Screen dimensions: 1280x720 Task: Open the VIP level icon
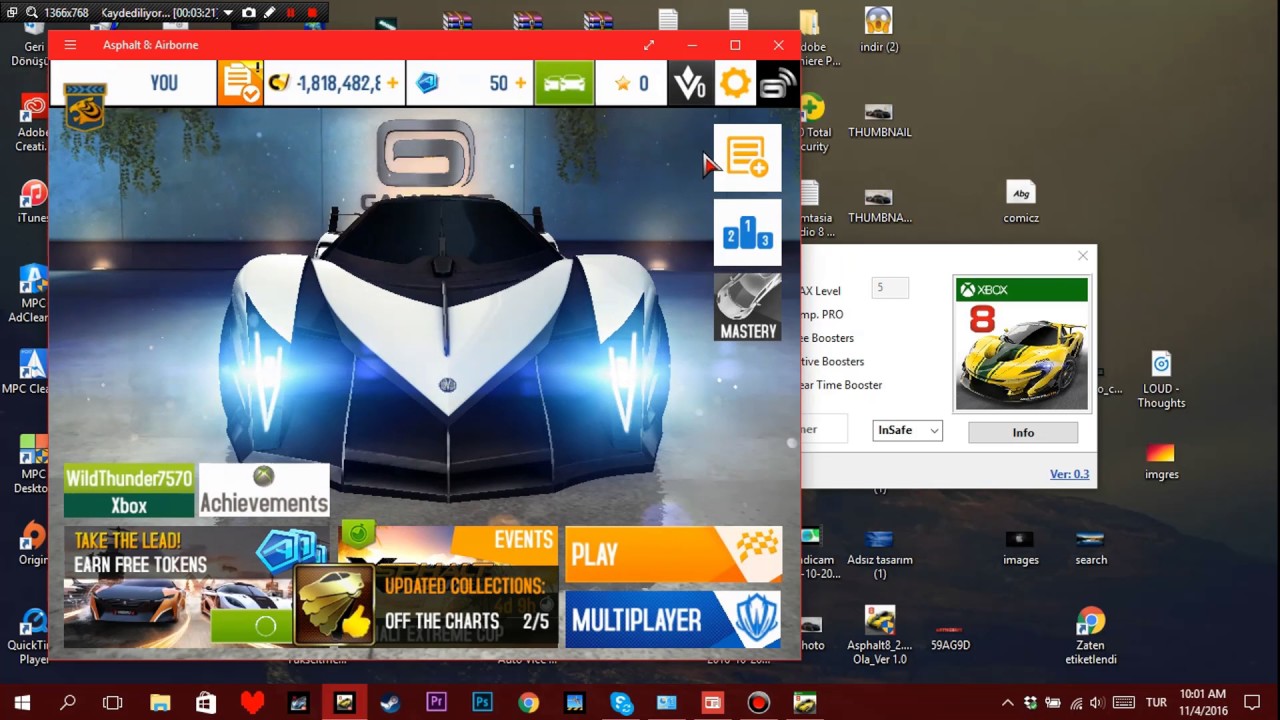tap(689, 83)
